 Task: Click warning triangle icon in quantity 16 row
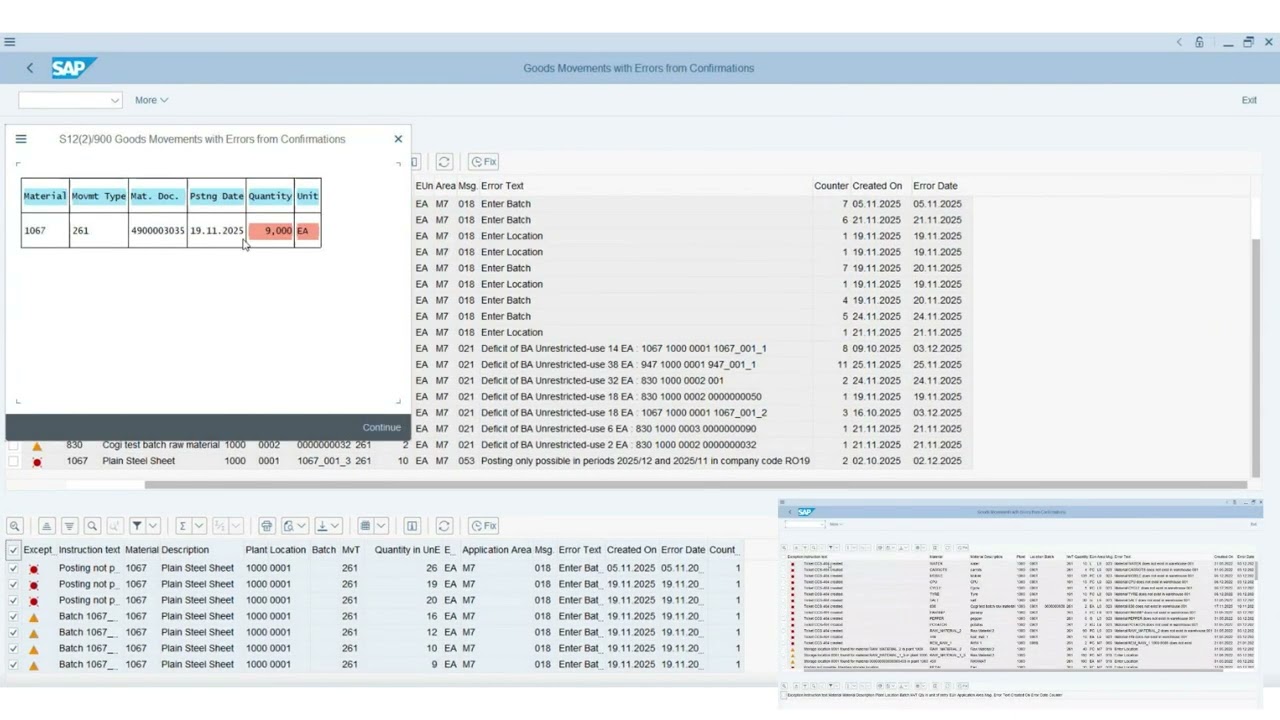tap(33, 616)
